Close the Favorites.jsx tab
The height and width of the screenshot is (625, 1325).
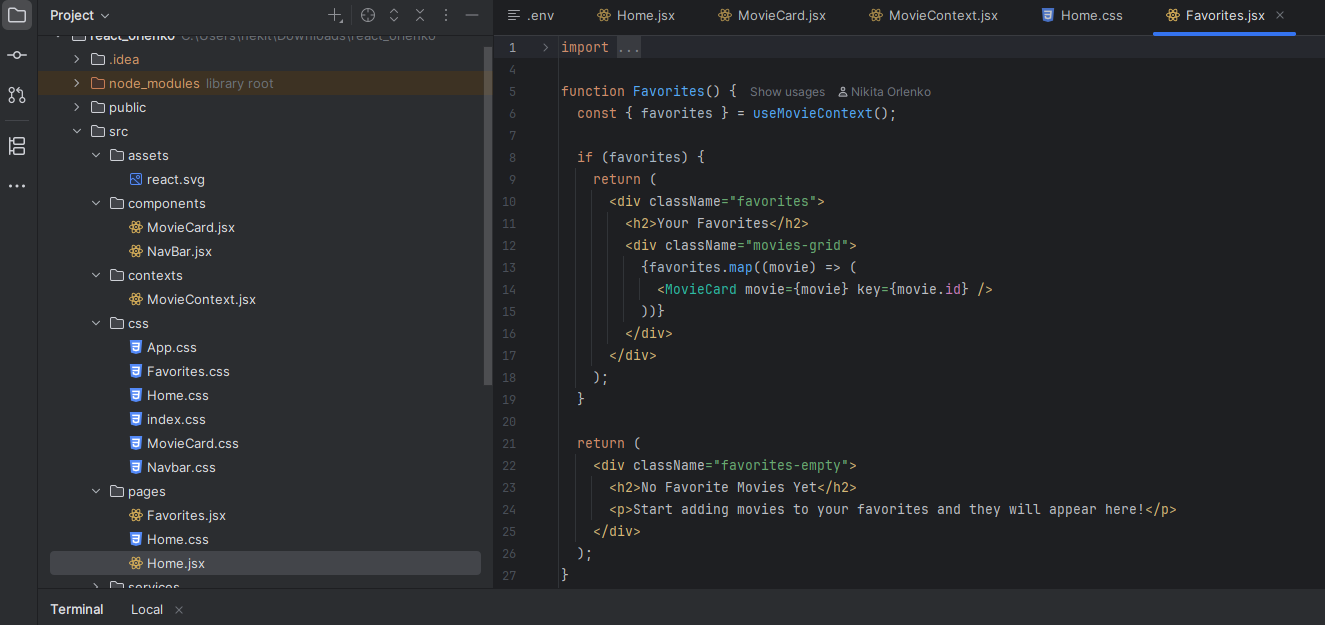1280,15
